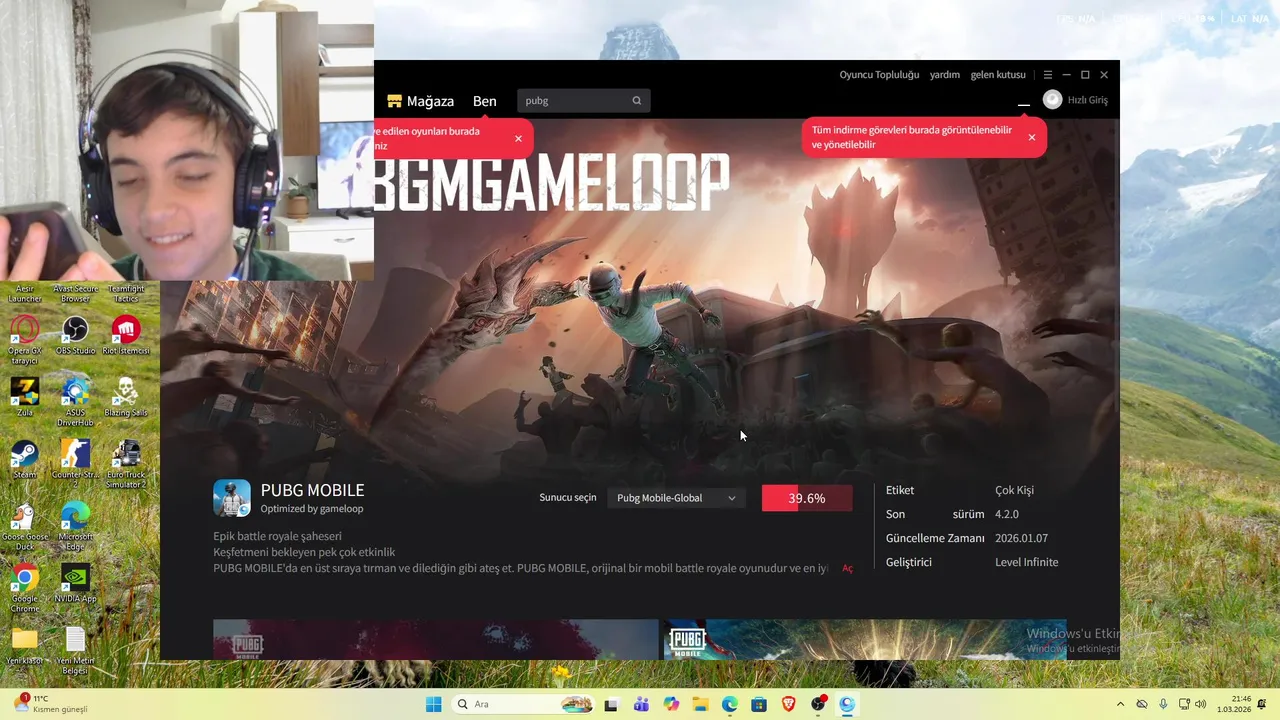
Task: Click the microphone tray icon
Action: [1163, 704]
